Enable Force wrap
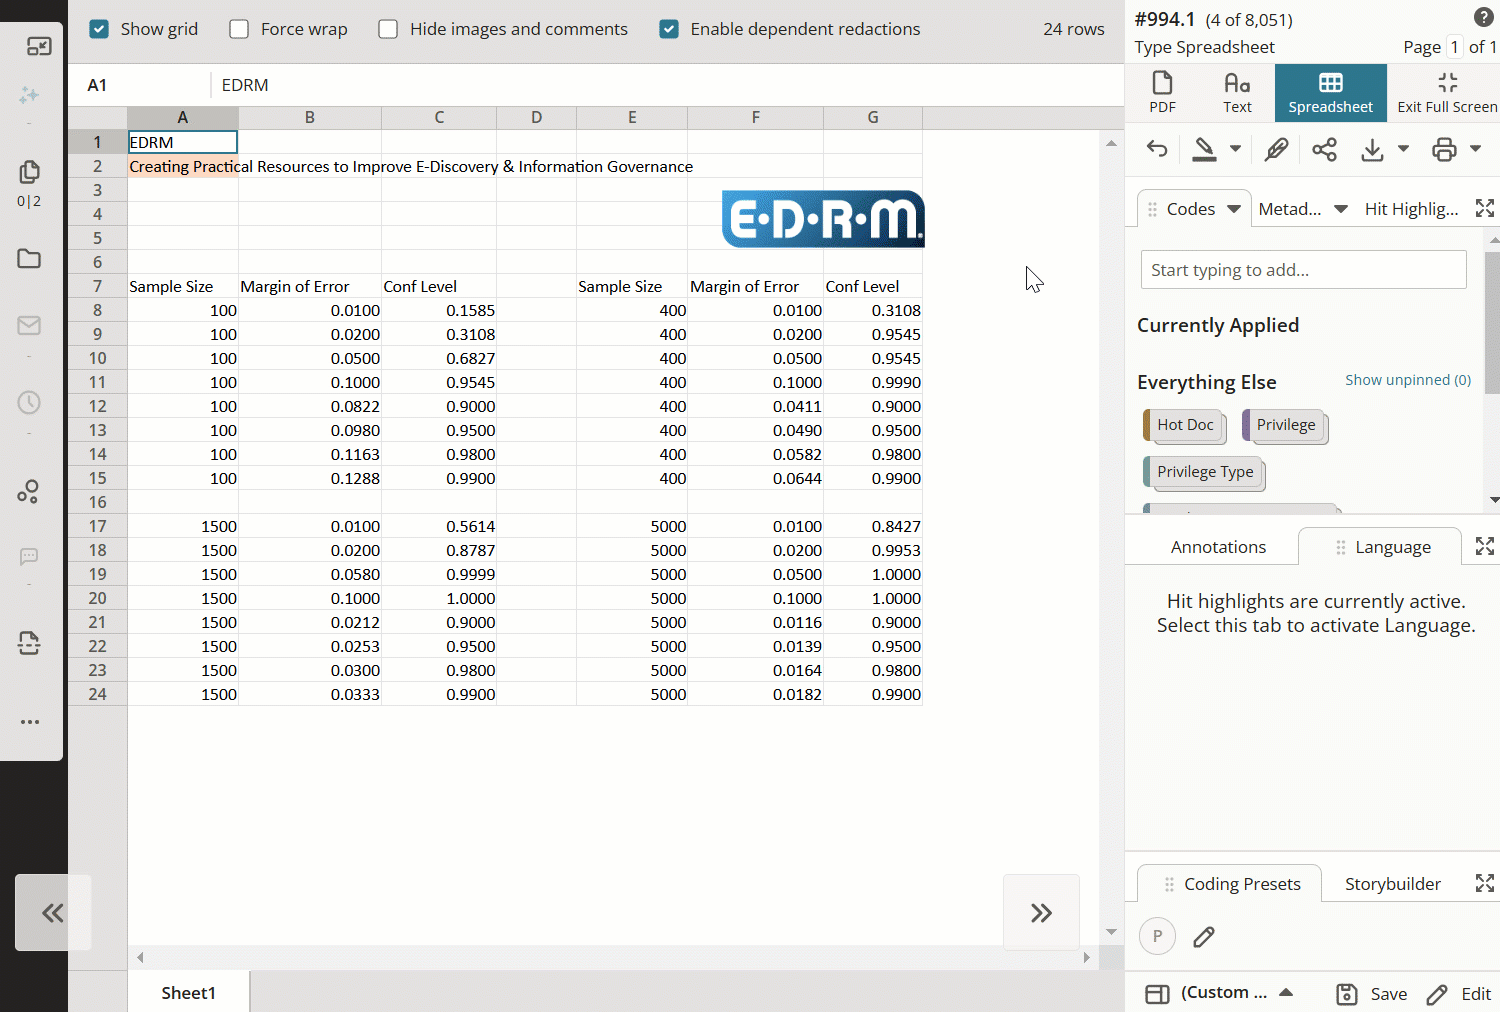1500x1012 pixels. click(238, 29)
